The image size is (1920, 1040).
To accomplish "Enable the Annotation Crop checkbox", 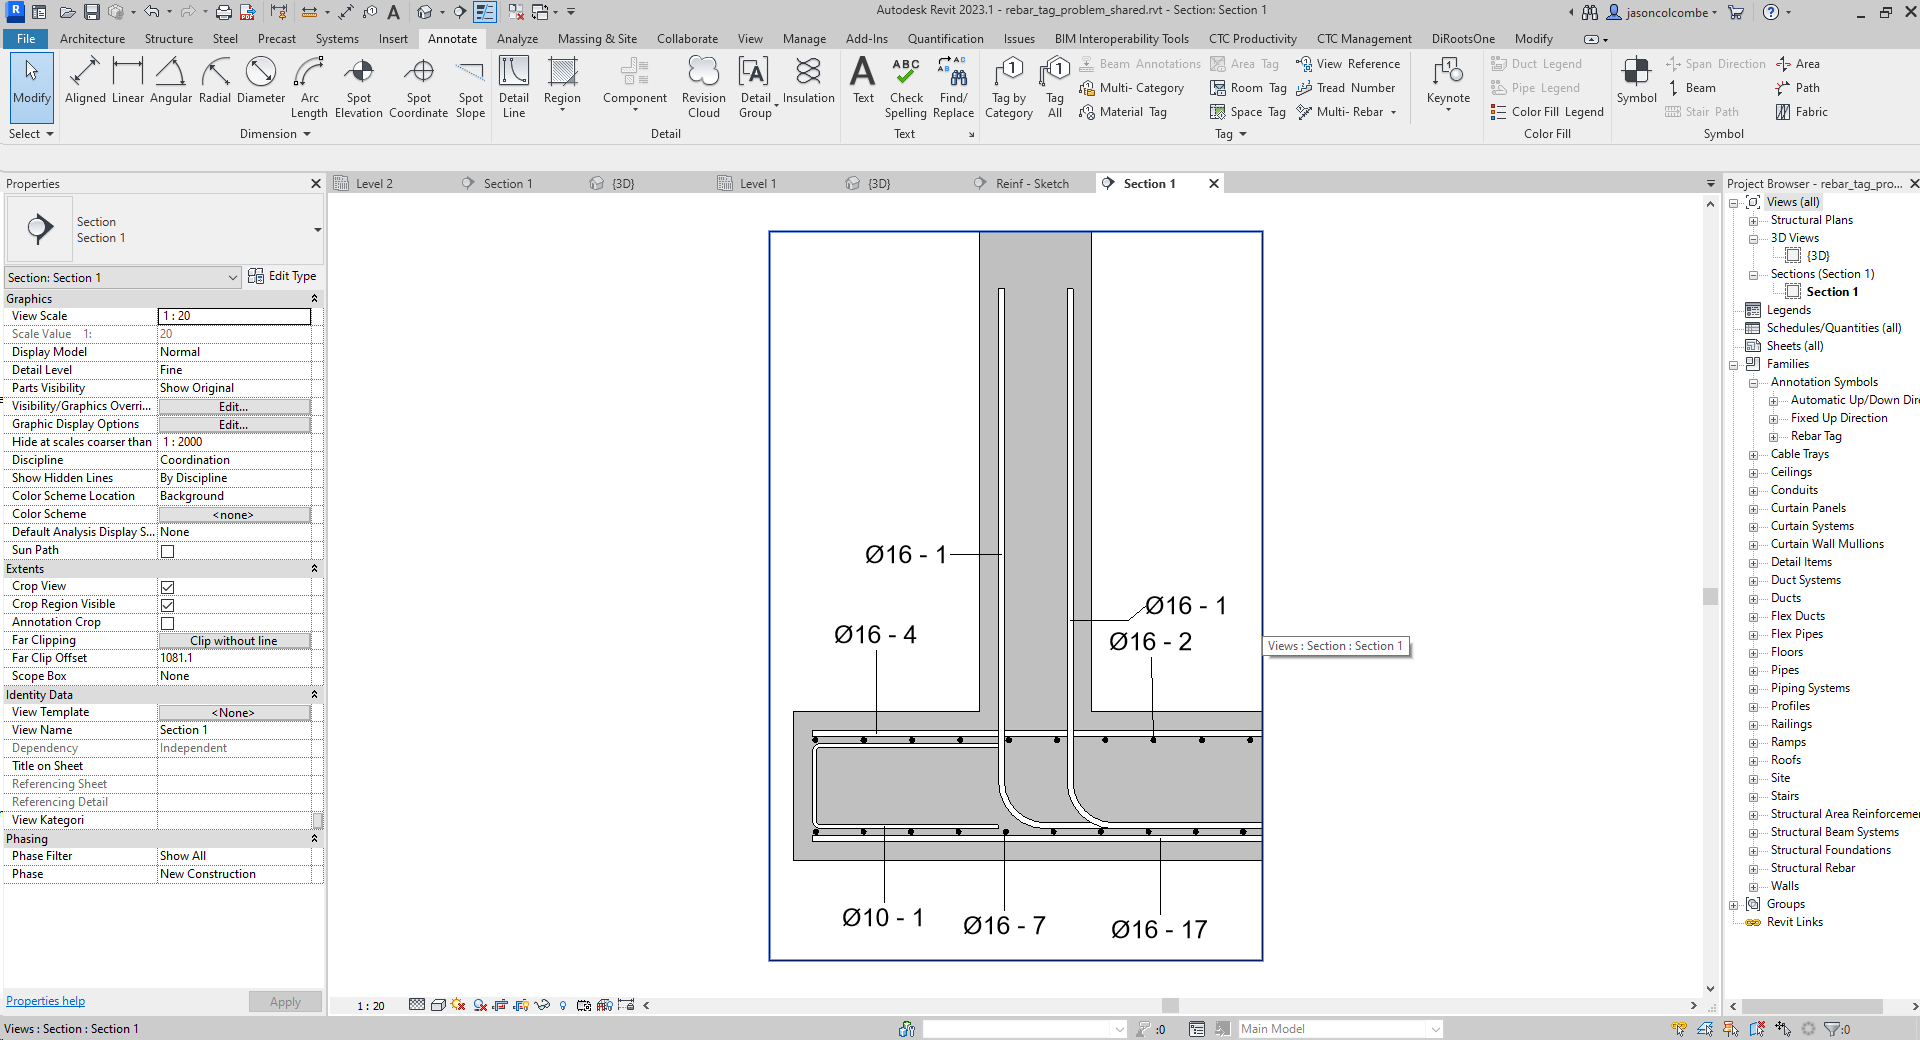I will coord(166,622).
